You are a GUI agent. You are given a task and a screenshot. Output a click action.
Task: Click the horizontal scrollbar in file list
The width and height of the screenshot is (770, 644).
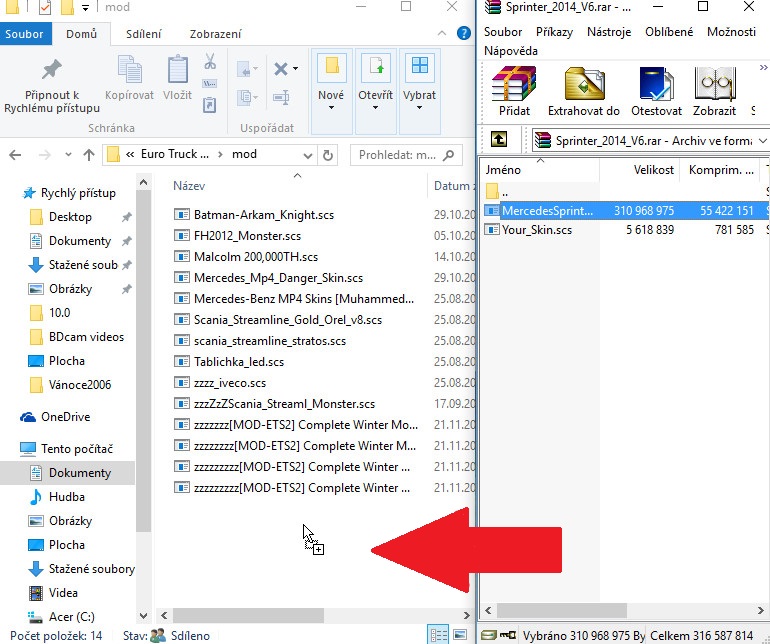(300, 615)
